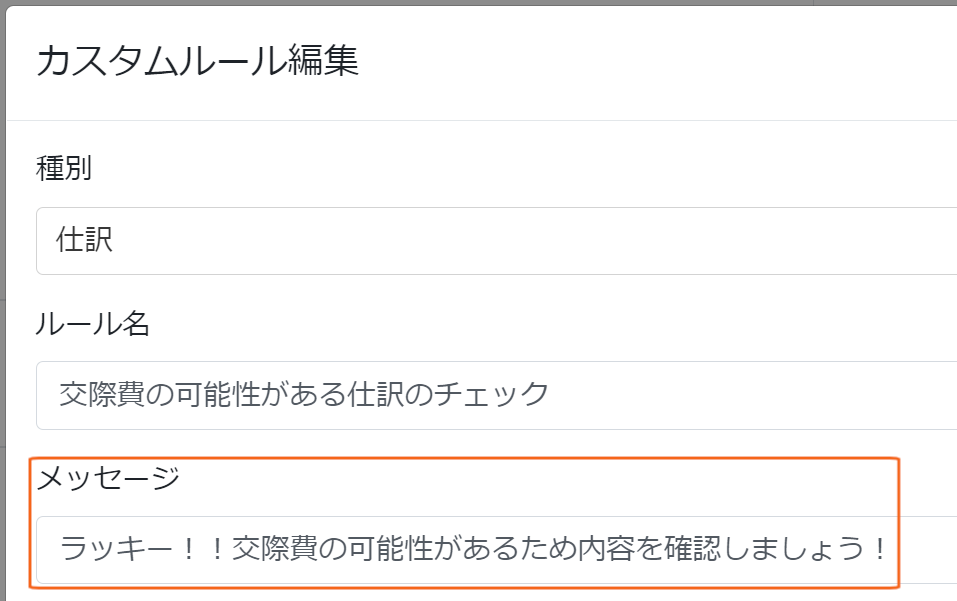Viewport: 957px width, 601px height.
Task: Click the final exclamation mark in message
Action: click(x=879, y=548)
